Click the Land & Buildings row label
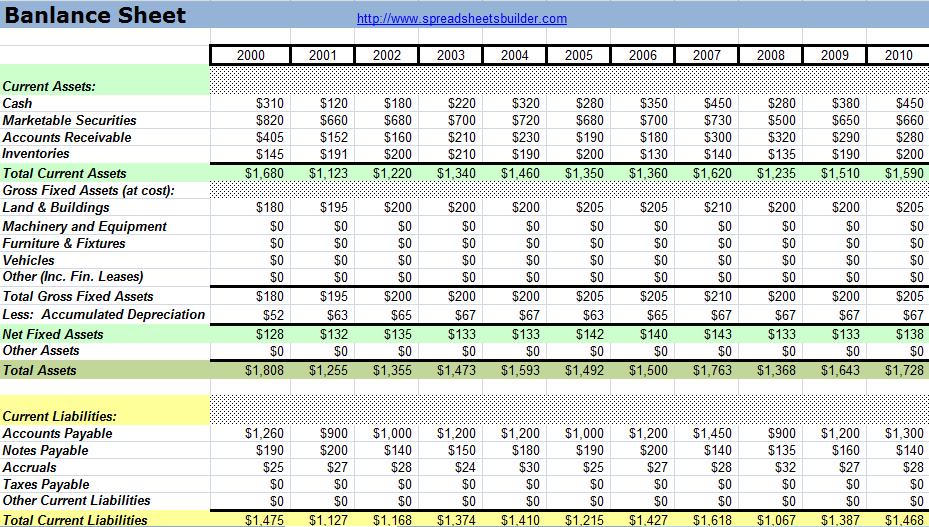The image size is (929, 527). [56, 207]
